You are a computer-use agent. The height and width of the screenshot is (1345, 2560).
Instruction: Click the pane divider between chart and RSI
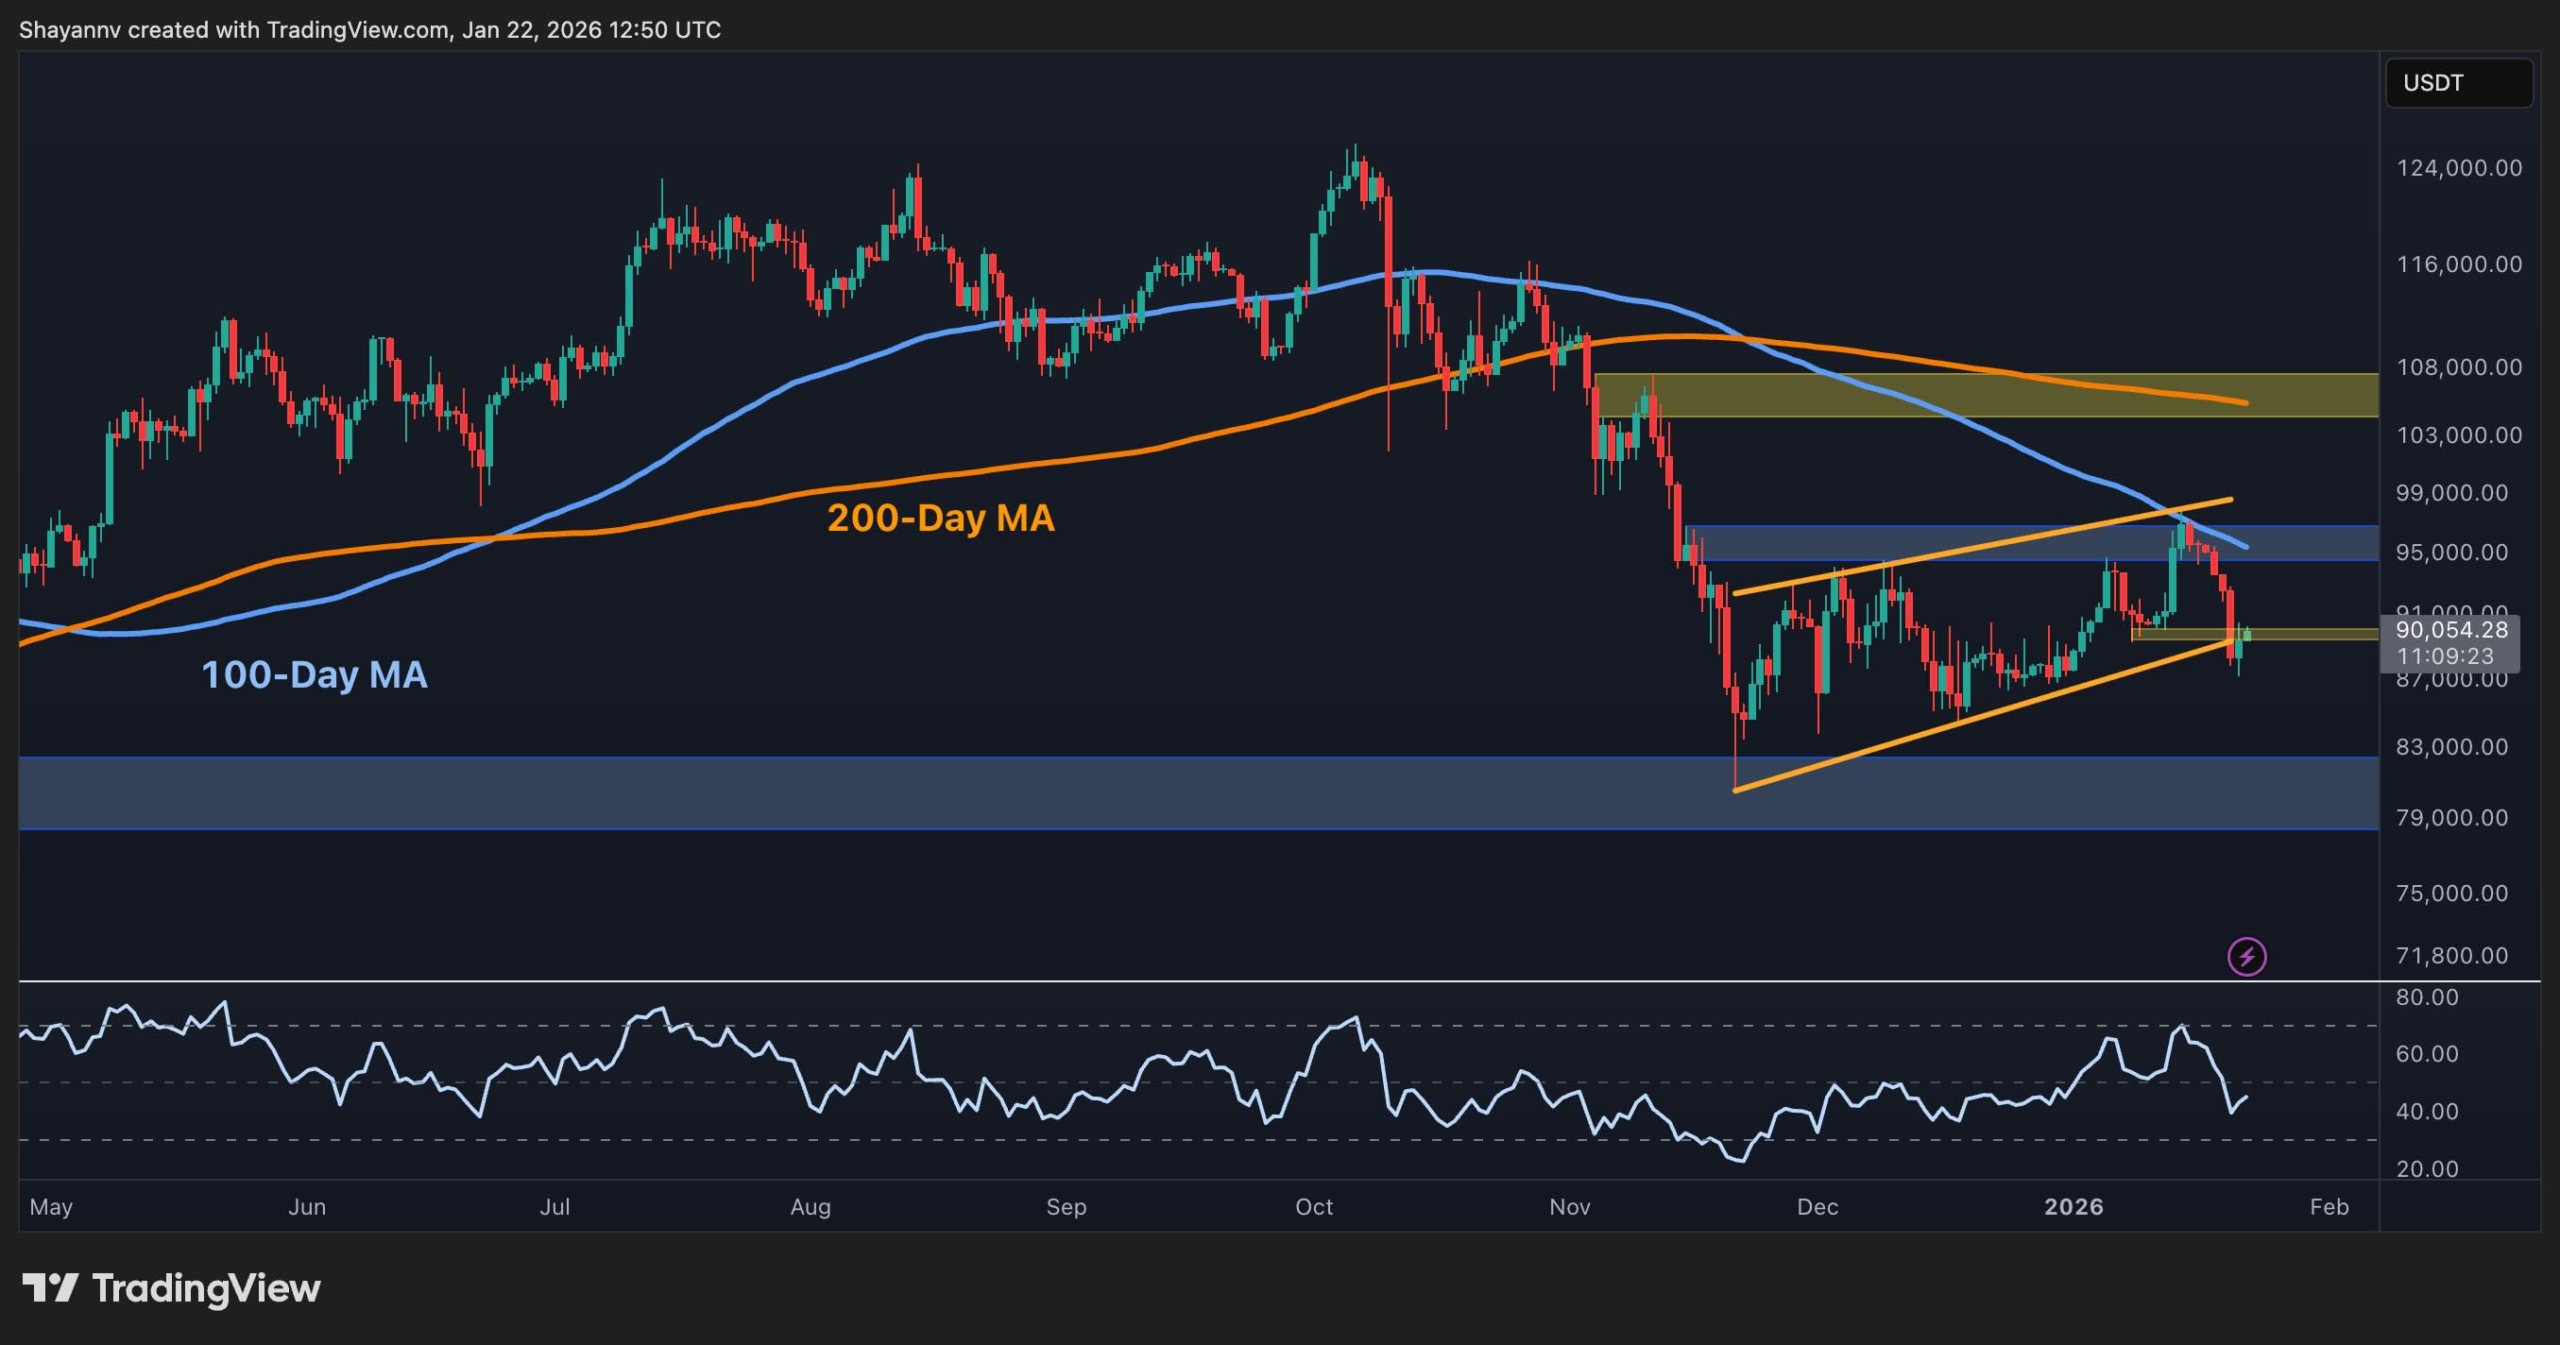tap(1200, 983)
